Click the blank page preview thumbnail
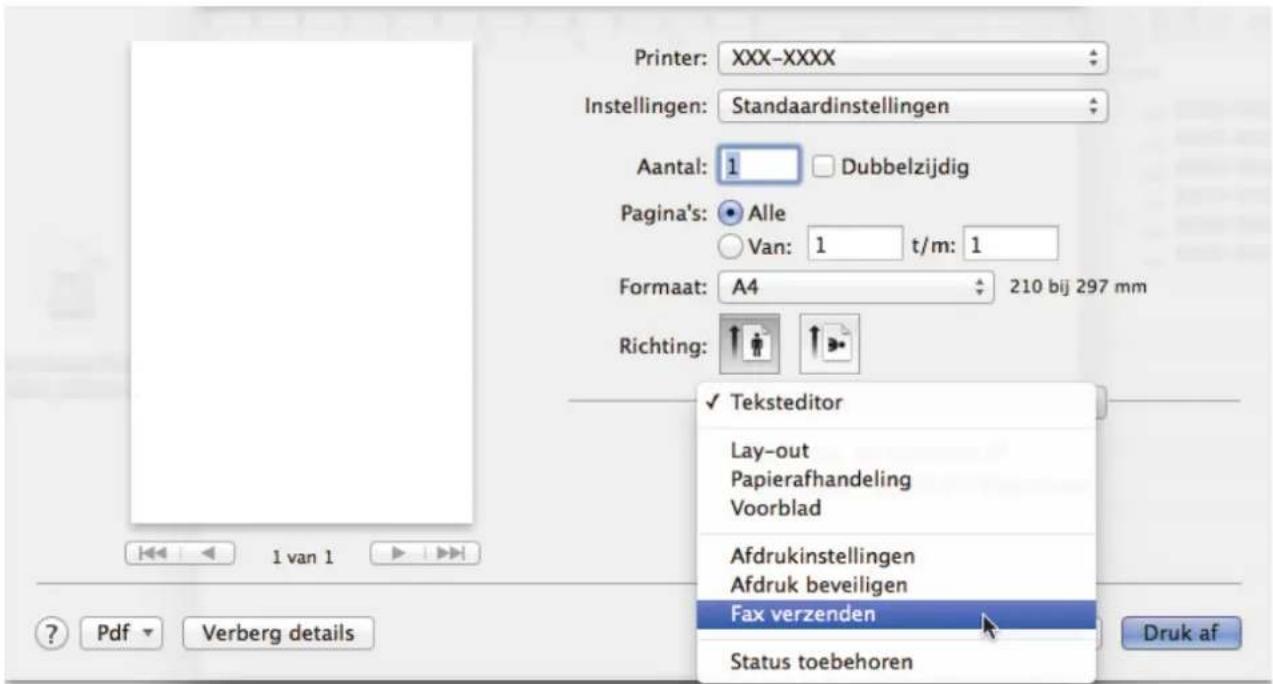 click(302, 284)
